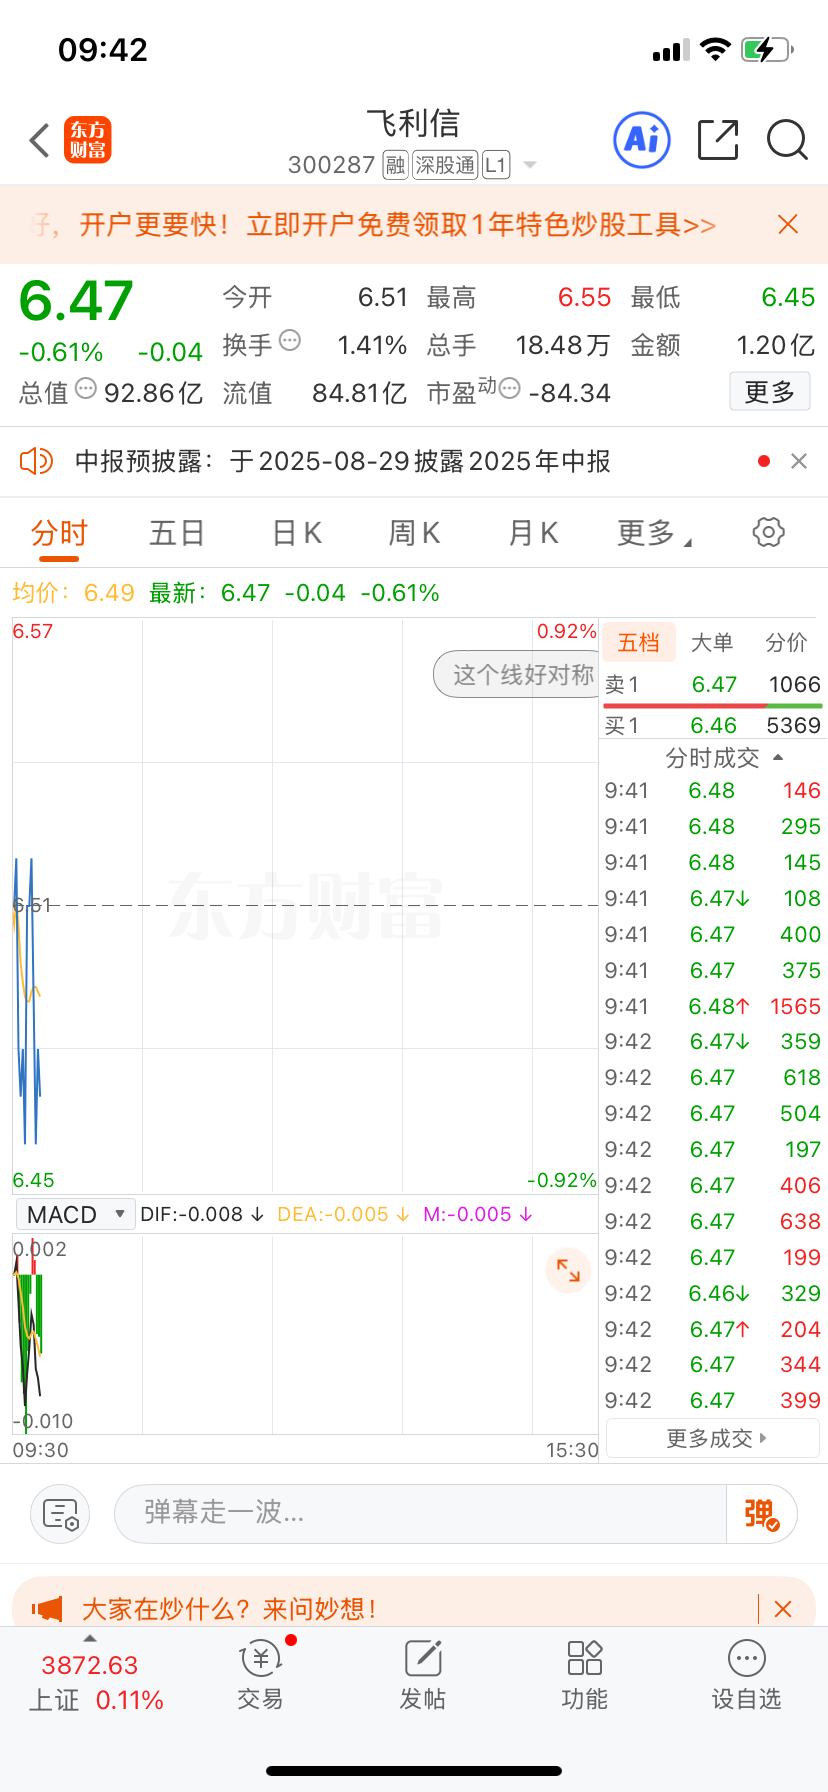828x1792 pixels.
Task: Close the orange account-opening banner
Action: pyautogui.click(x=788, y=224)
